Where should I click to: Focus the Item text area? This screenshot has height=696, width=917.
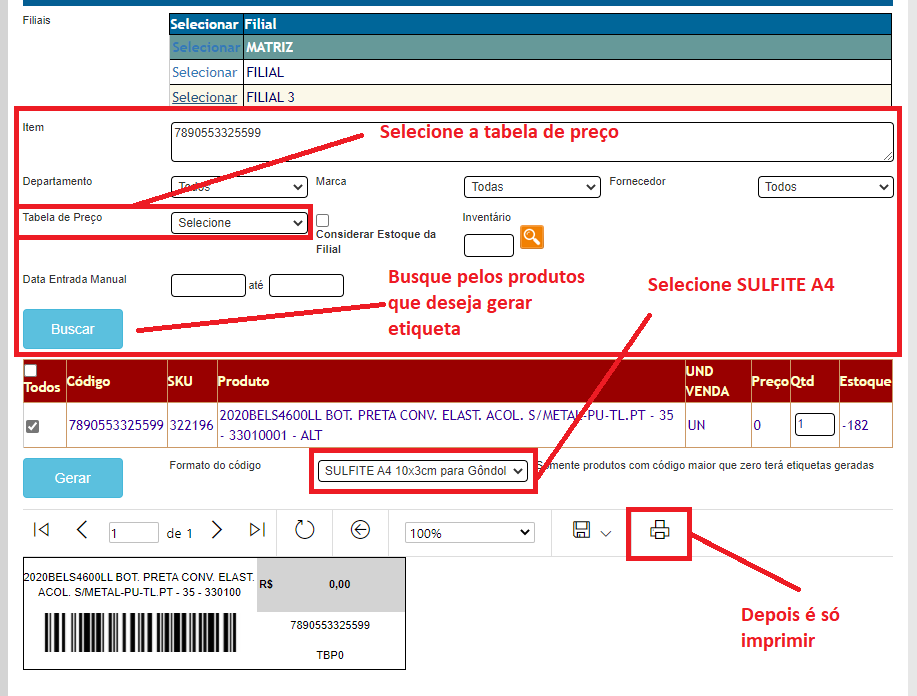click(532, 142)
